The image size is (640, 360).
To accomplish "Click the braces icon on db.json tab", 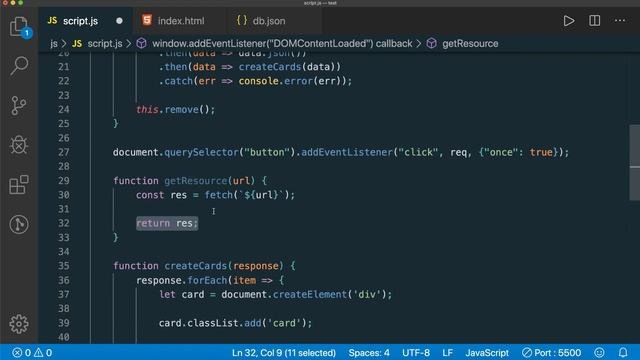I will tap(242, 20).
